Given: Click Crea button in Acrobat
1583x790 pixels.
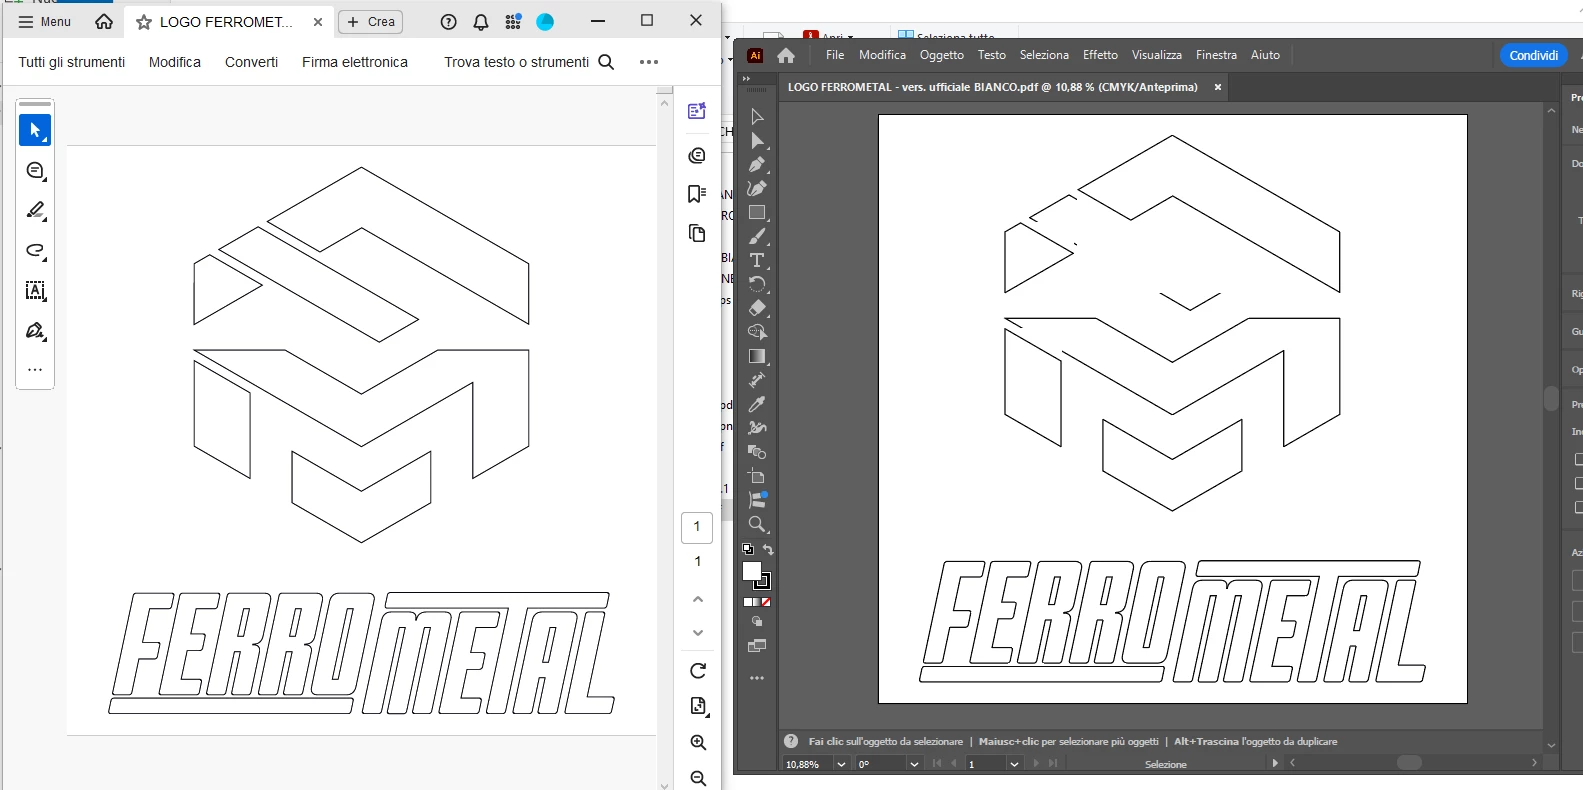Looking at the screenshot, I should 370,22.
